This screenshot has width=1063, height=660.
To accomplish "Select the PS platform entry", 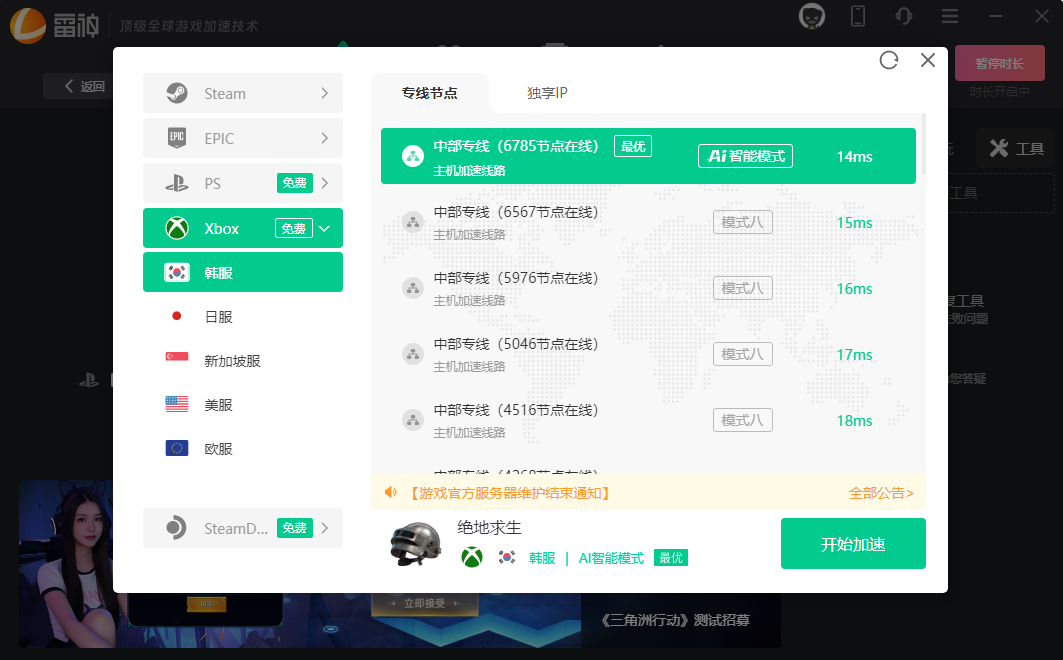I will click(x=243, y=183).
